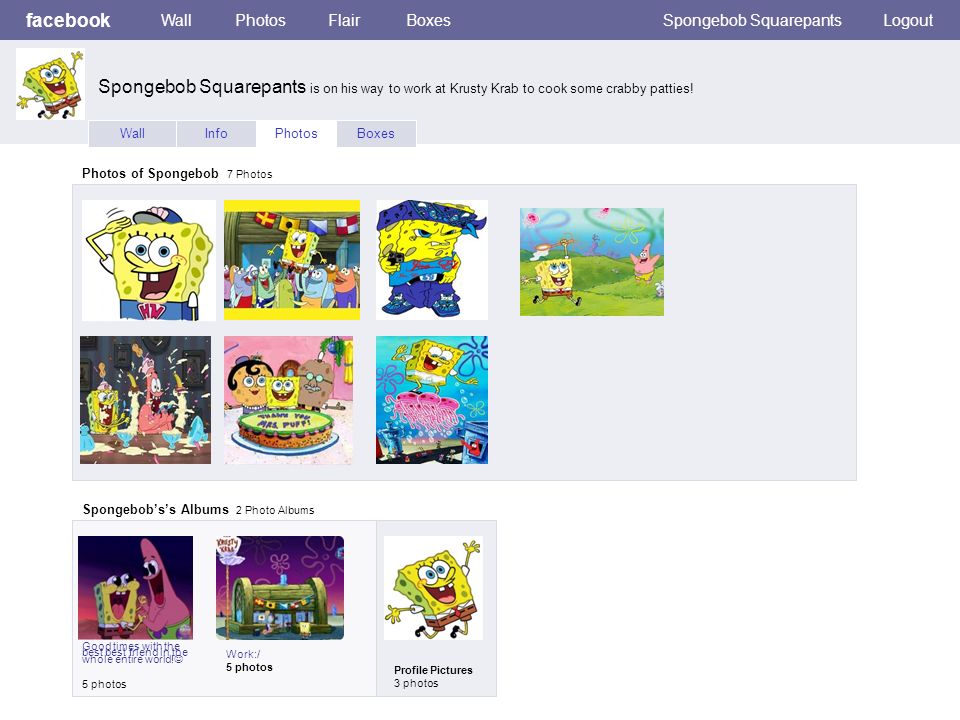Screen dimensions: 960x720
Task: Click the 7 Photos count text
Action: (x=250, y=174)
